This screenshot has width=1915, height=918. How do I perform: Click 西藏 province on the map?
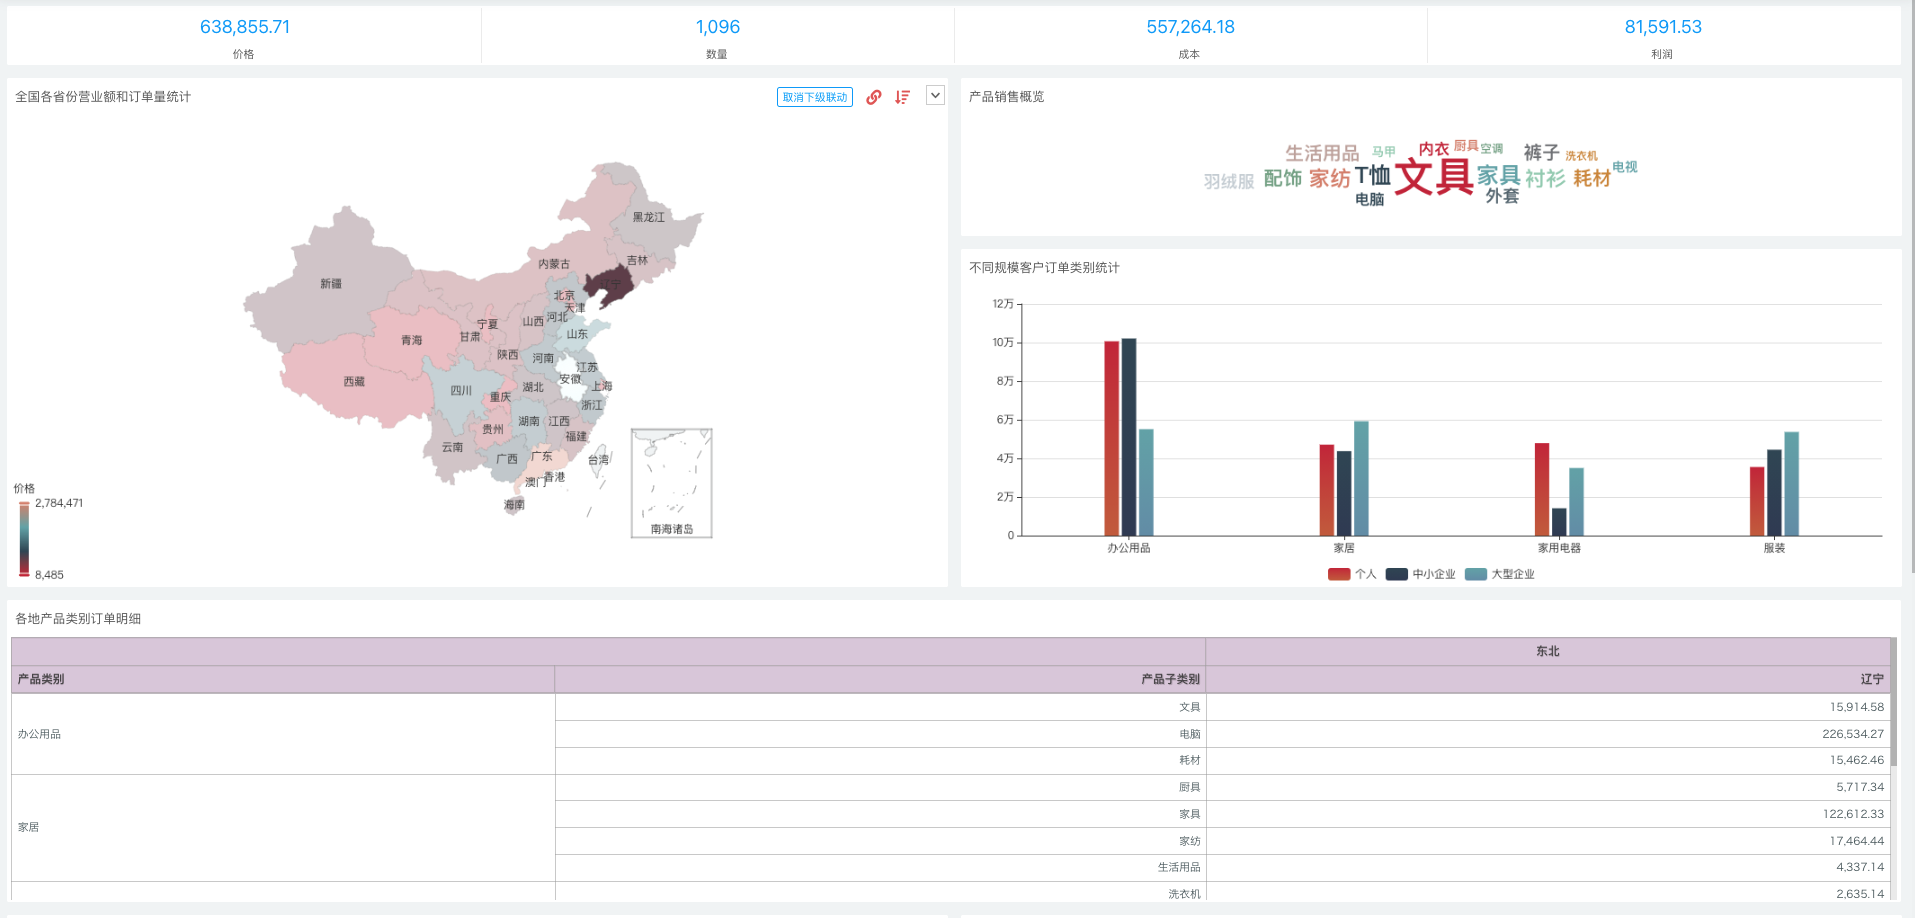(354, 382)
